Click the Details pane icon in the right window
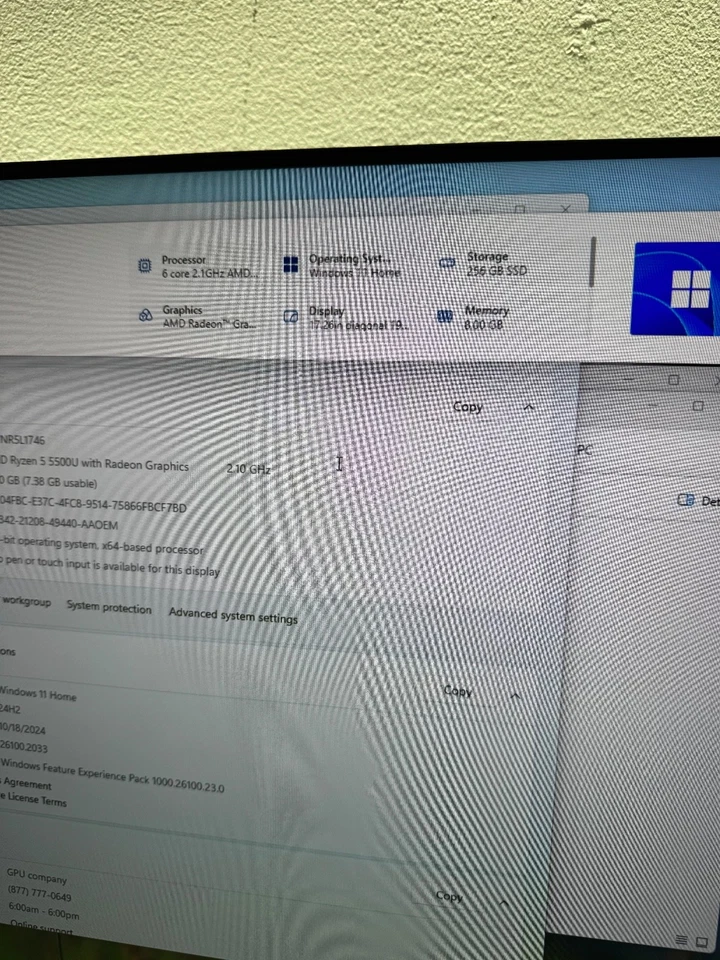720x960 pixels. pyautogui.click(x=686, y=500)
